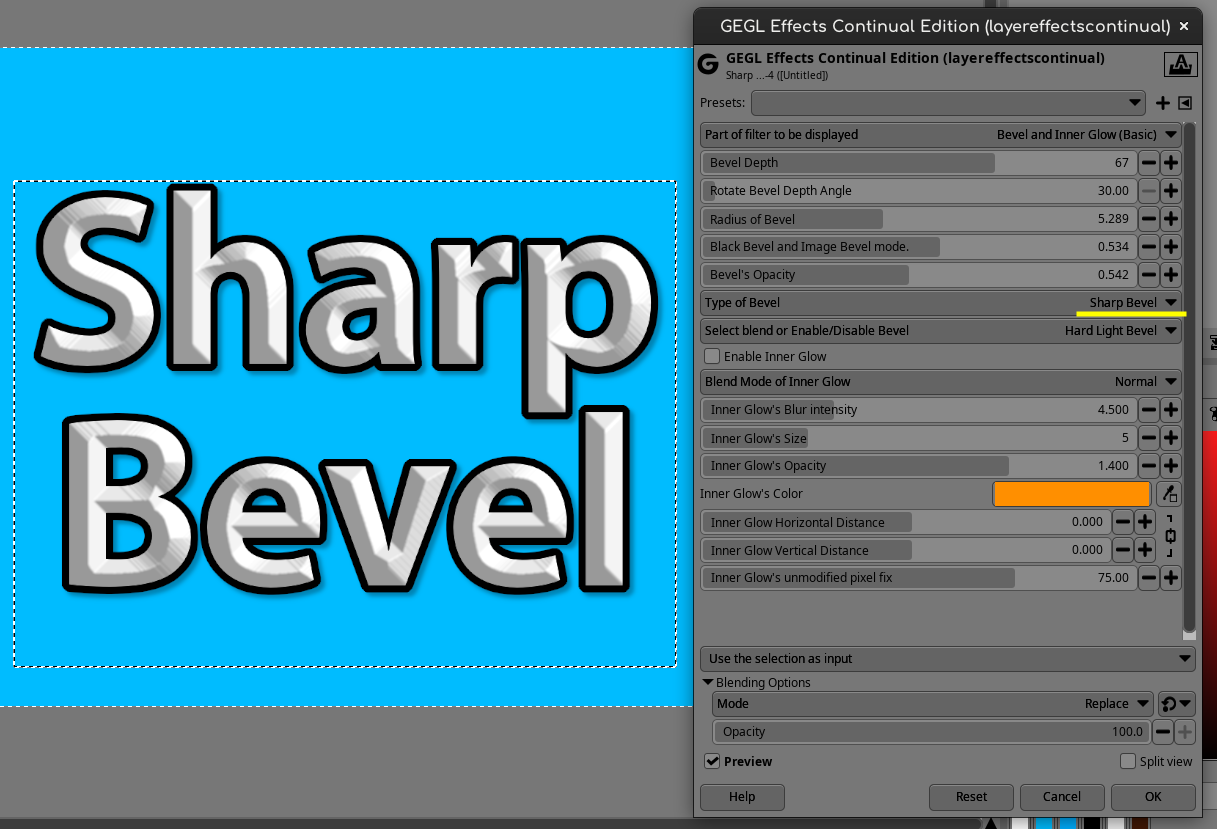Increase Black Bevel and Image Bevel mode value
1217x829 pixels.
coord(1170,247)
